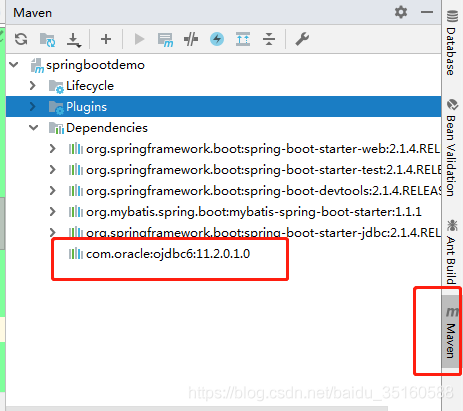Click the Collapse All toolbar icon
The width and height of the screenshot is (463, 411).
click(269, 39)
